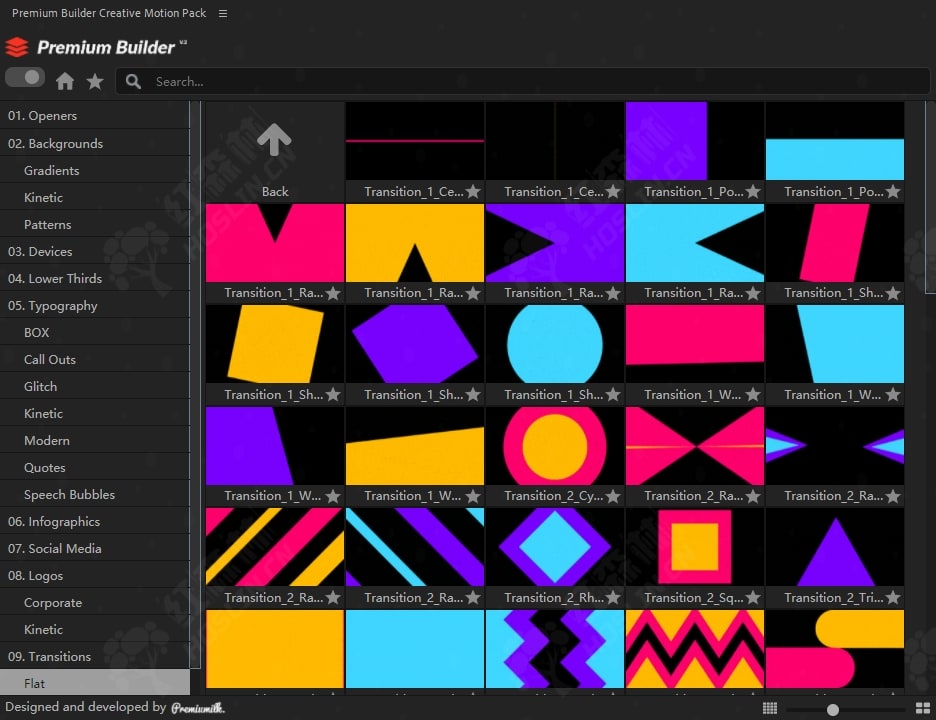
Task: Star the purple rectangle Transition_1_Po
Action: point(753,192)
